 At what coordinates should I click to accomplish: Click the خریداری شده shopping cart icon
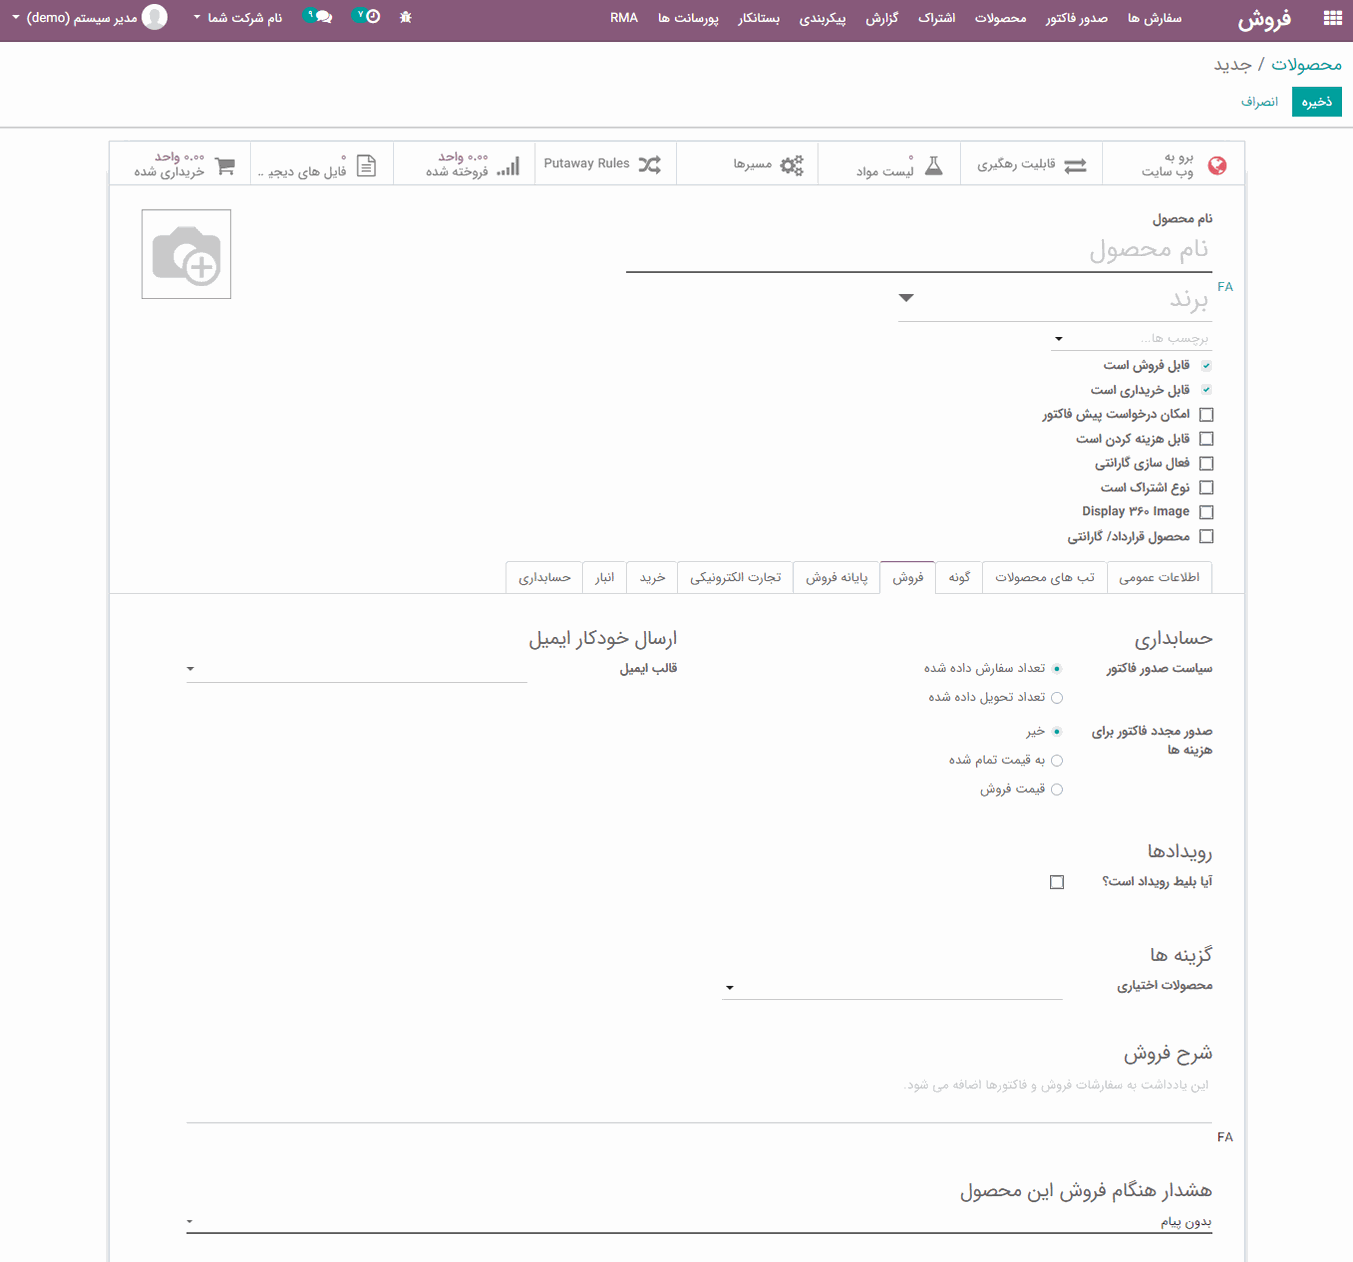tap(225, 165)
